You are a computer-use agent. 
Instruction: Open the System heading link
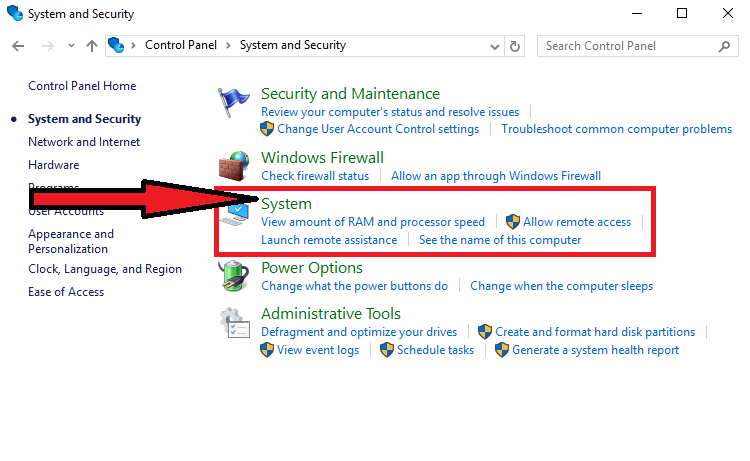pyautogui.click(x=286, y=204)
